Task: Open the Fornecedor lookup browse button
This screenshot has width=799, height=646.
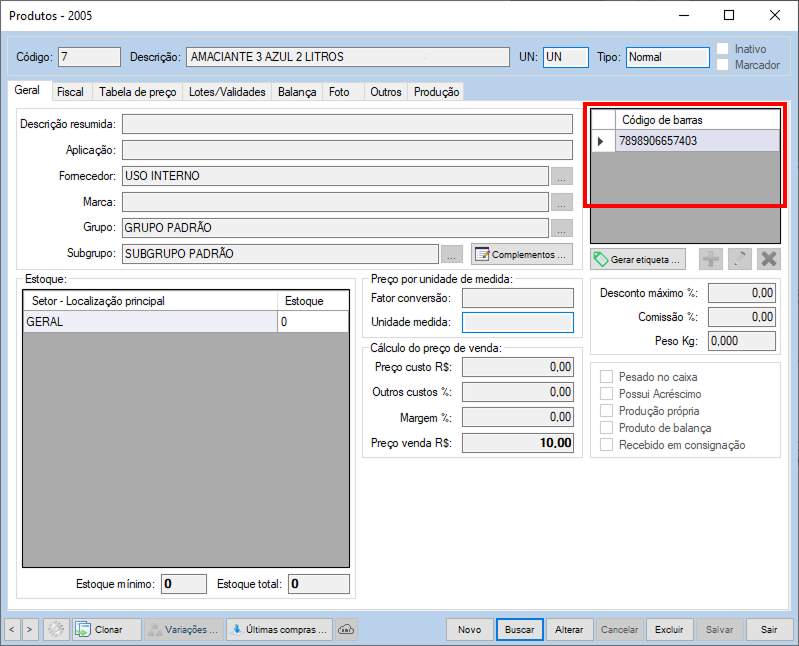Action: 561,176
